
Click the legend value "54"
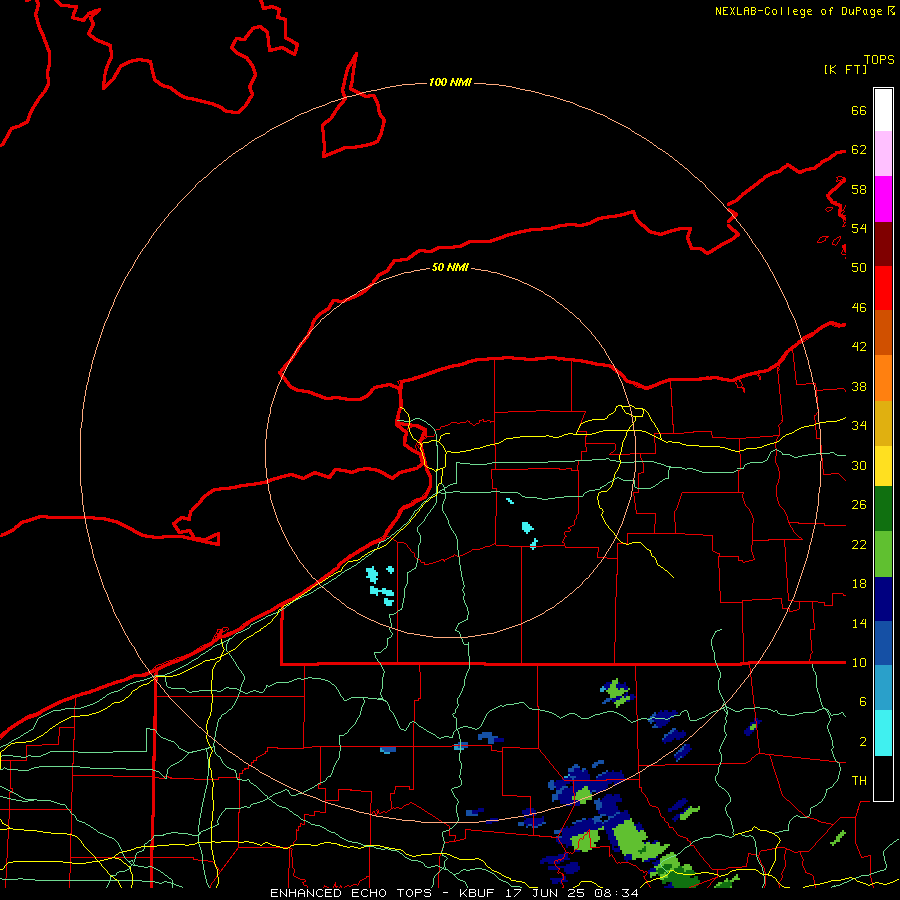[x=859, y=228]
